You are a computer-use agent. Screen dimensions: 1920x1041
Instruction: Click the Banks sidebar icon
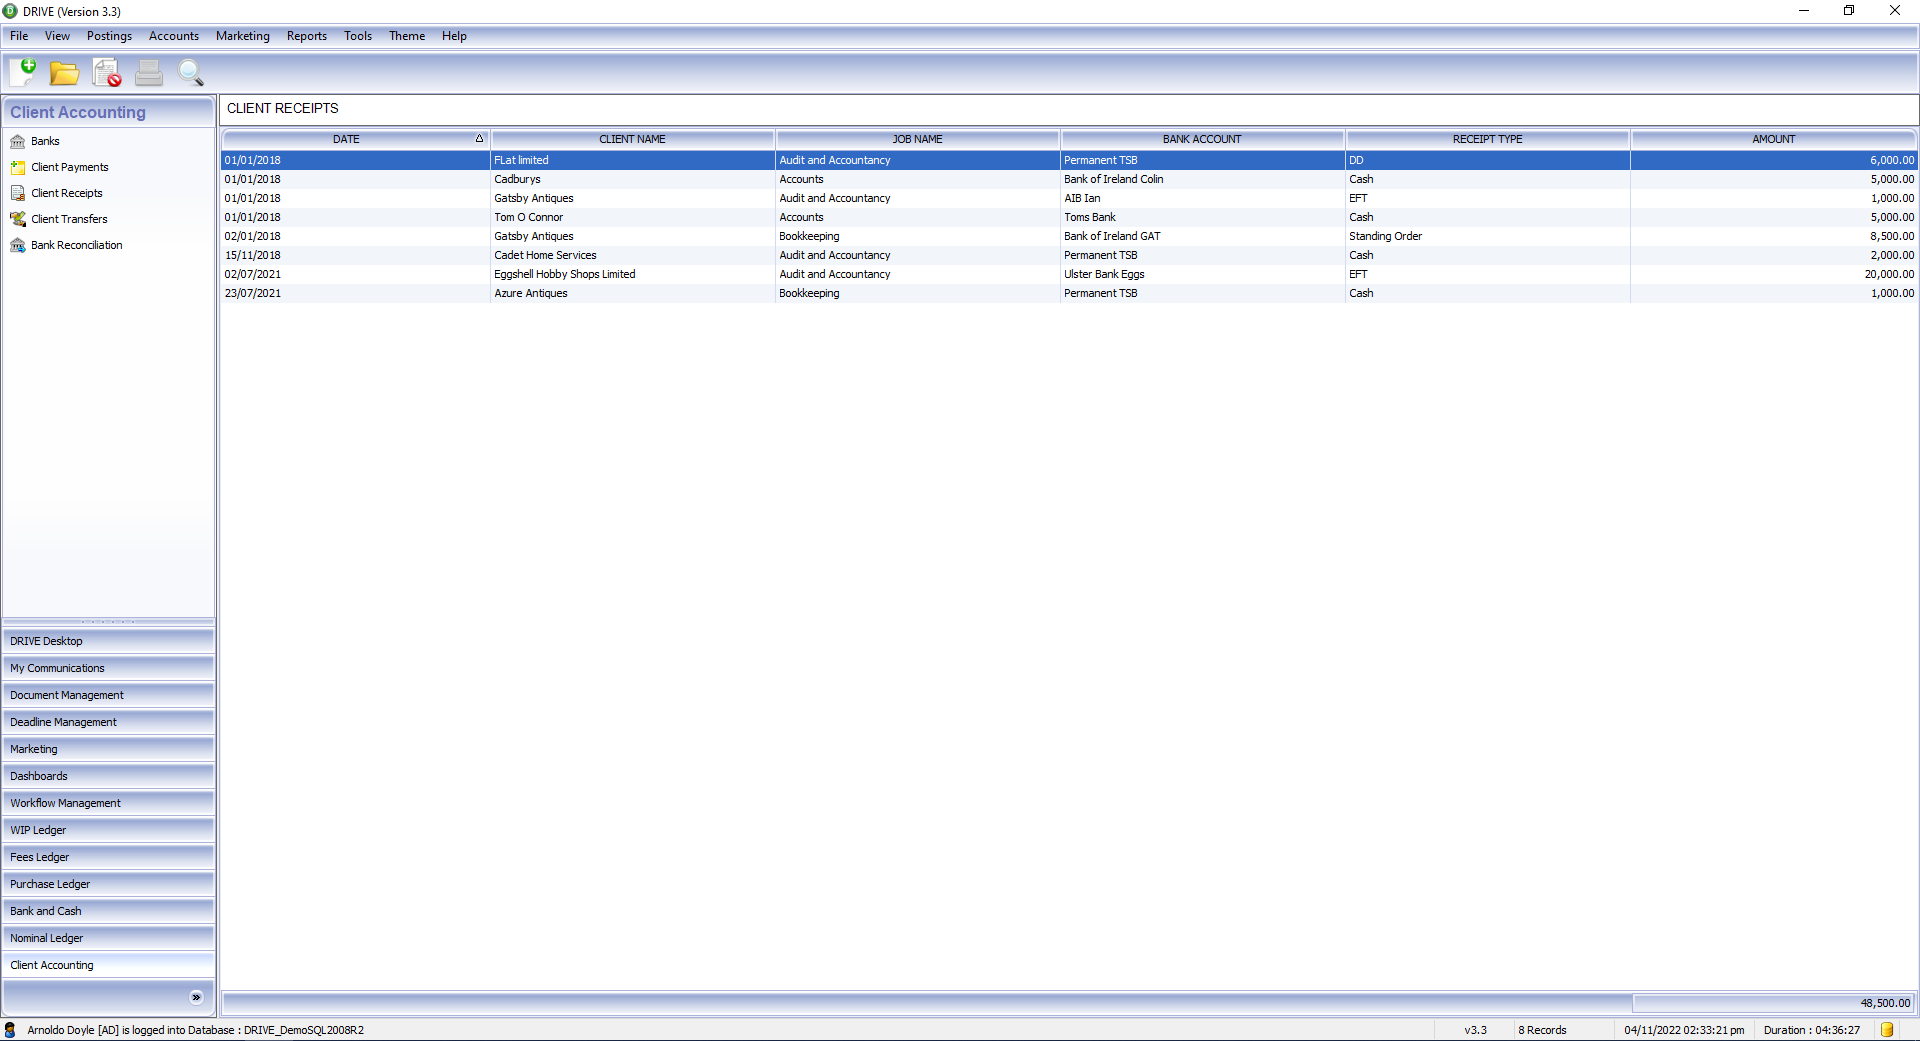pos(18,141)
